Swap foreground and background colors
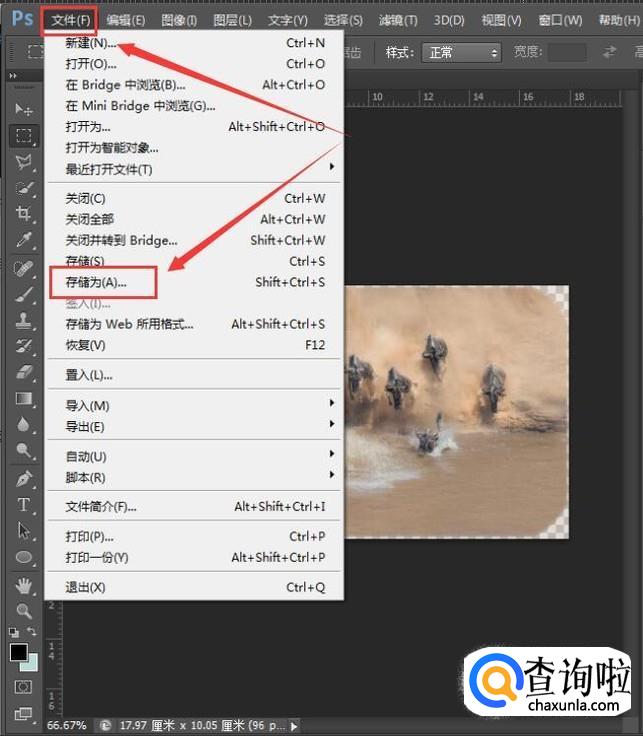Image resolution: width=643 pixels, height=736 pixels. coord(33,632)
